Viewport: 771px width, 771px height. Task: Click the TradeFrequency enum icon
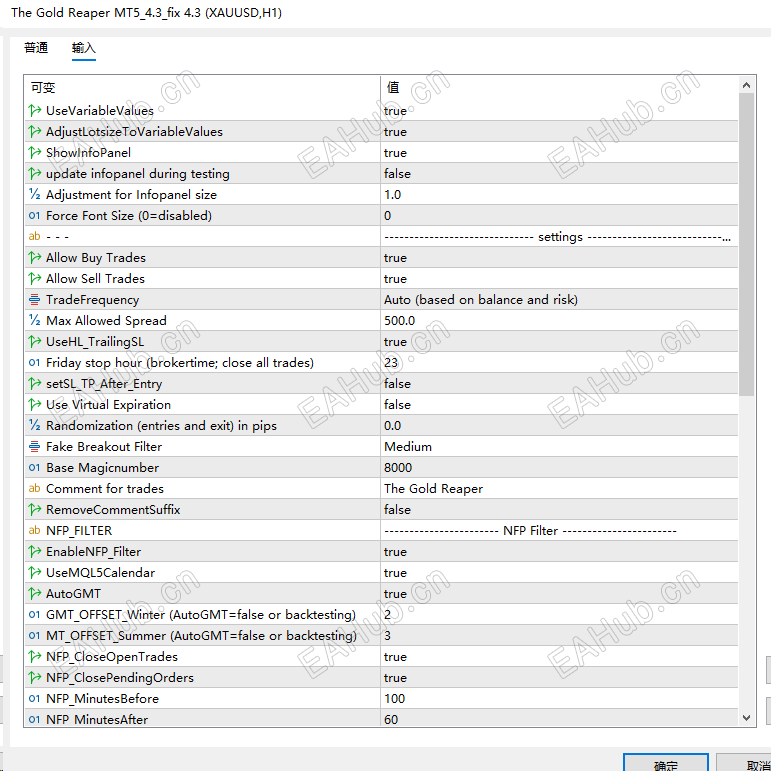pyautogui.click(x=34, y=299)
